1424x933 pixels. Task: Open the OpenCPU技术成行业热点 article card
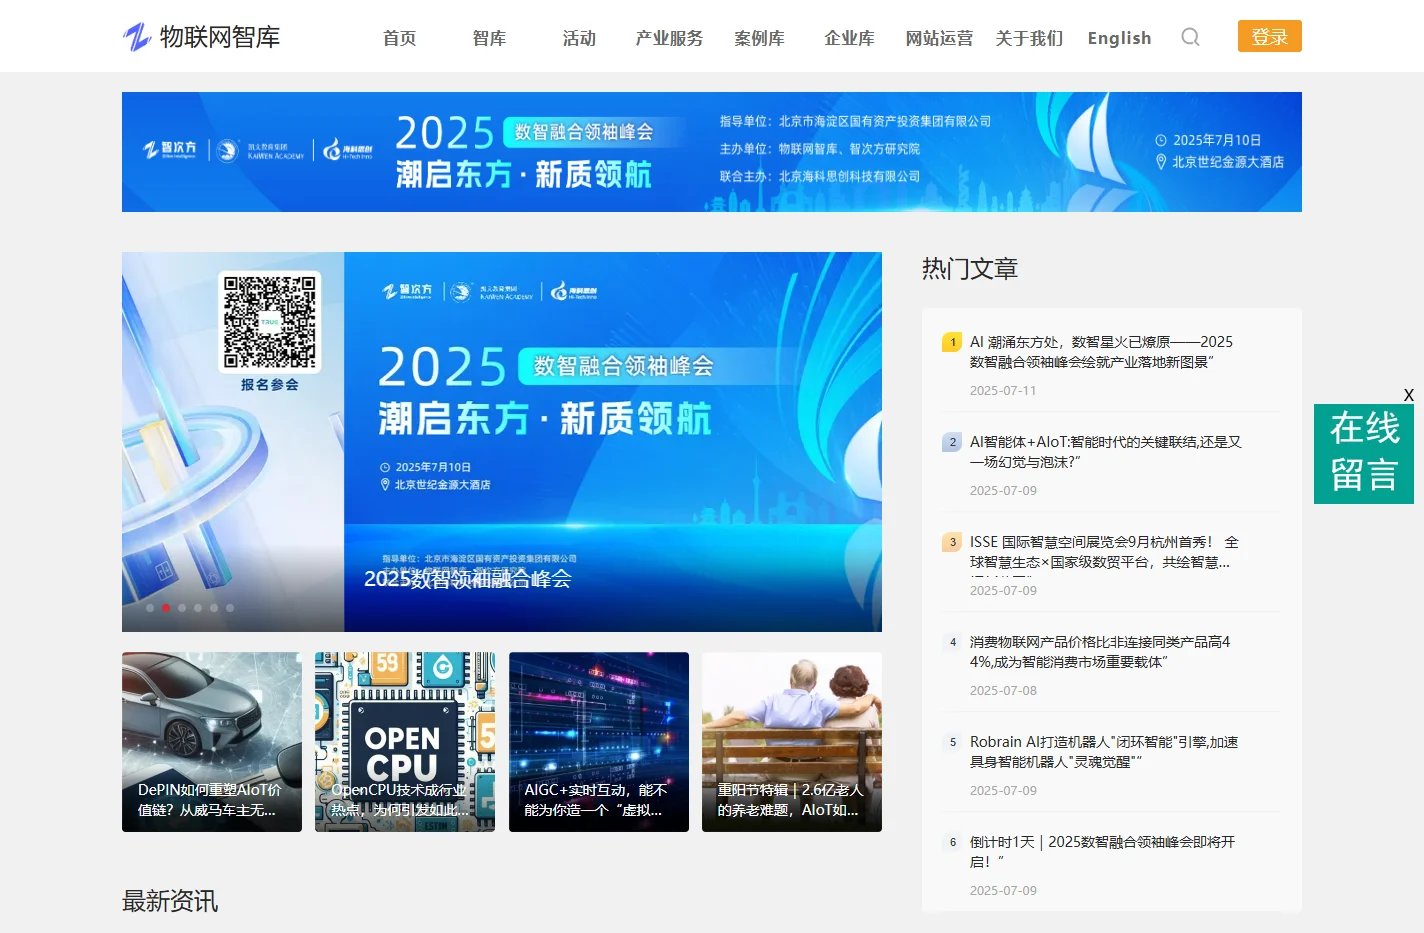[405, 742]
